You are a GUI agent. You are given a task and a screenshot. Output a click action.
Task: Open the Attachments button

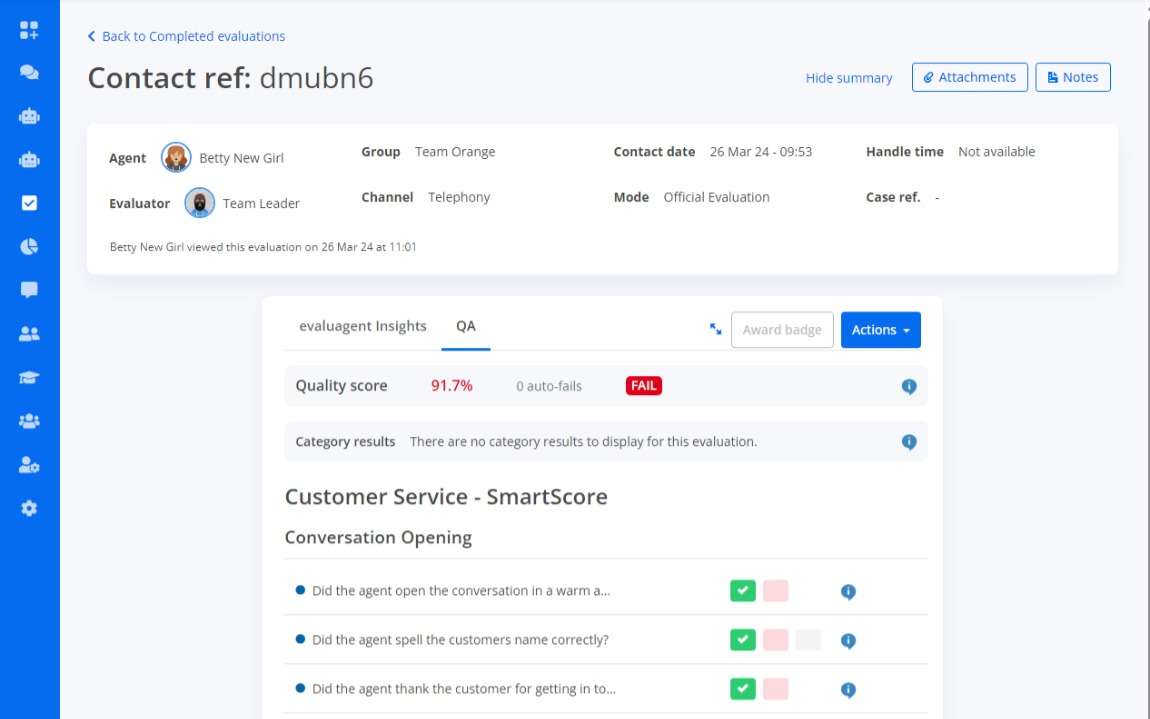tap(970, 77)
